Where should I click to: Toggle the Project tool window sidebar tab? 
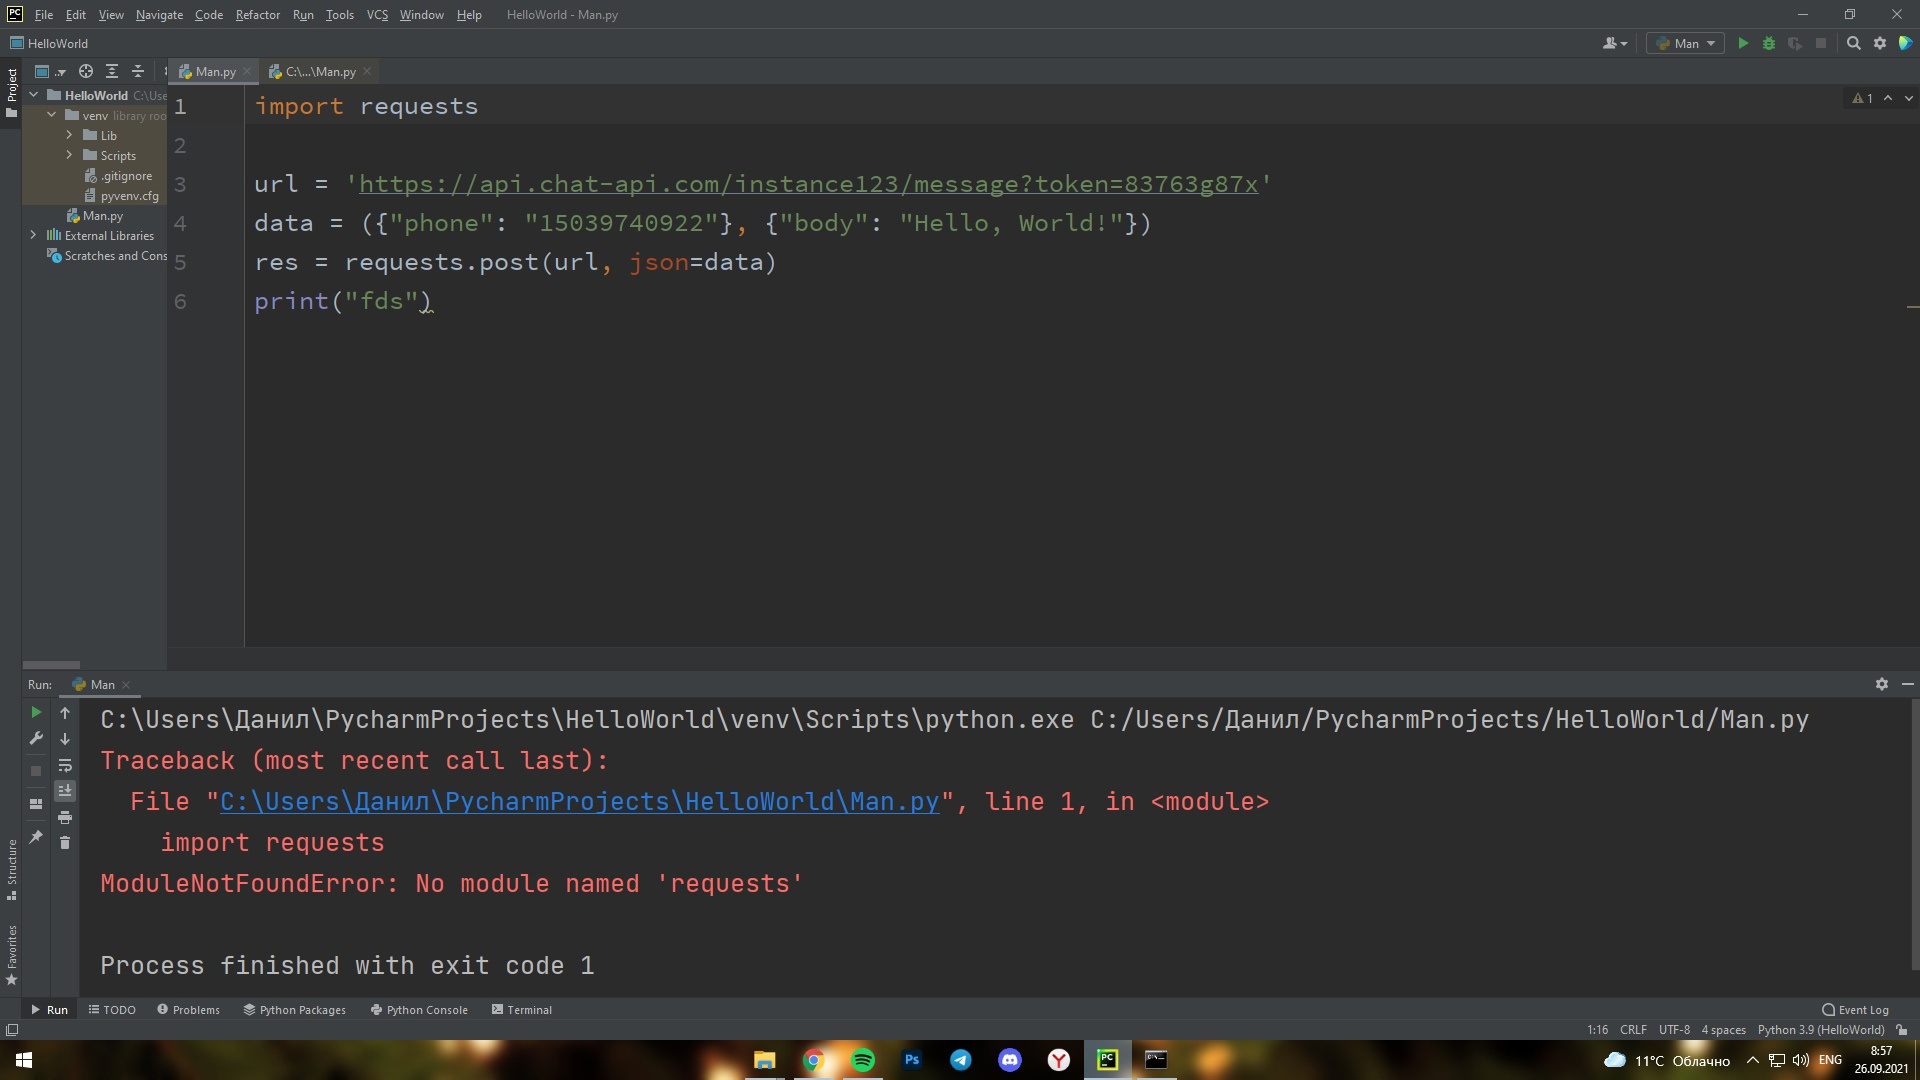[x=11, y=92]
